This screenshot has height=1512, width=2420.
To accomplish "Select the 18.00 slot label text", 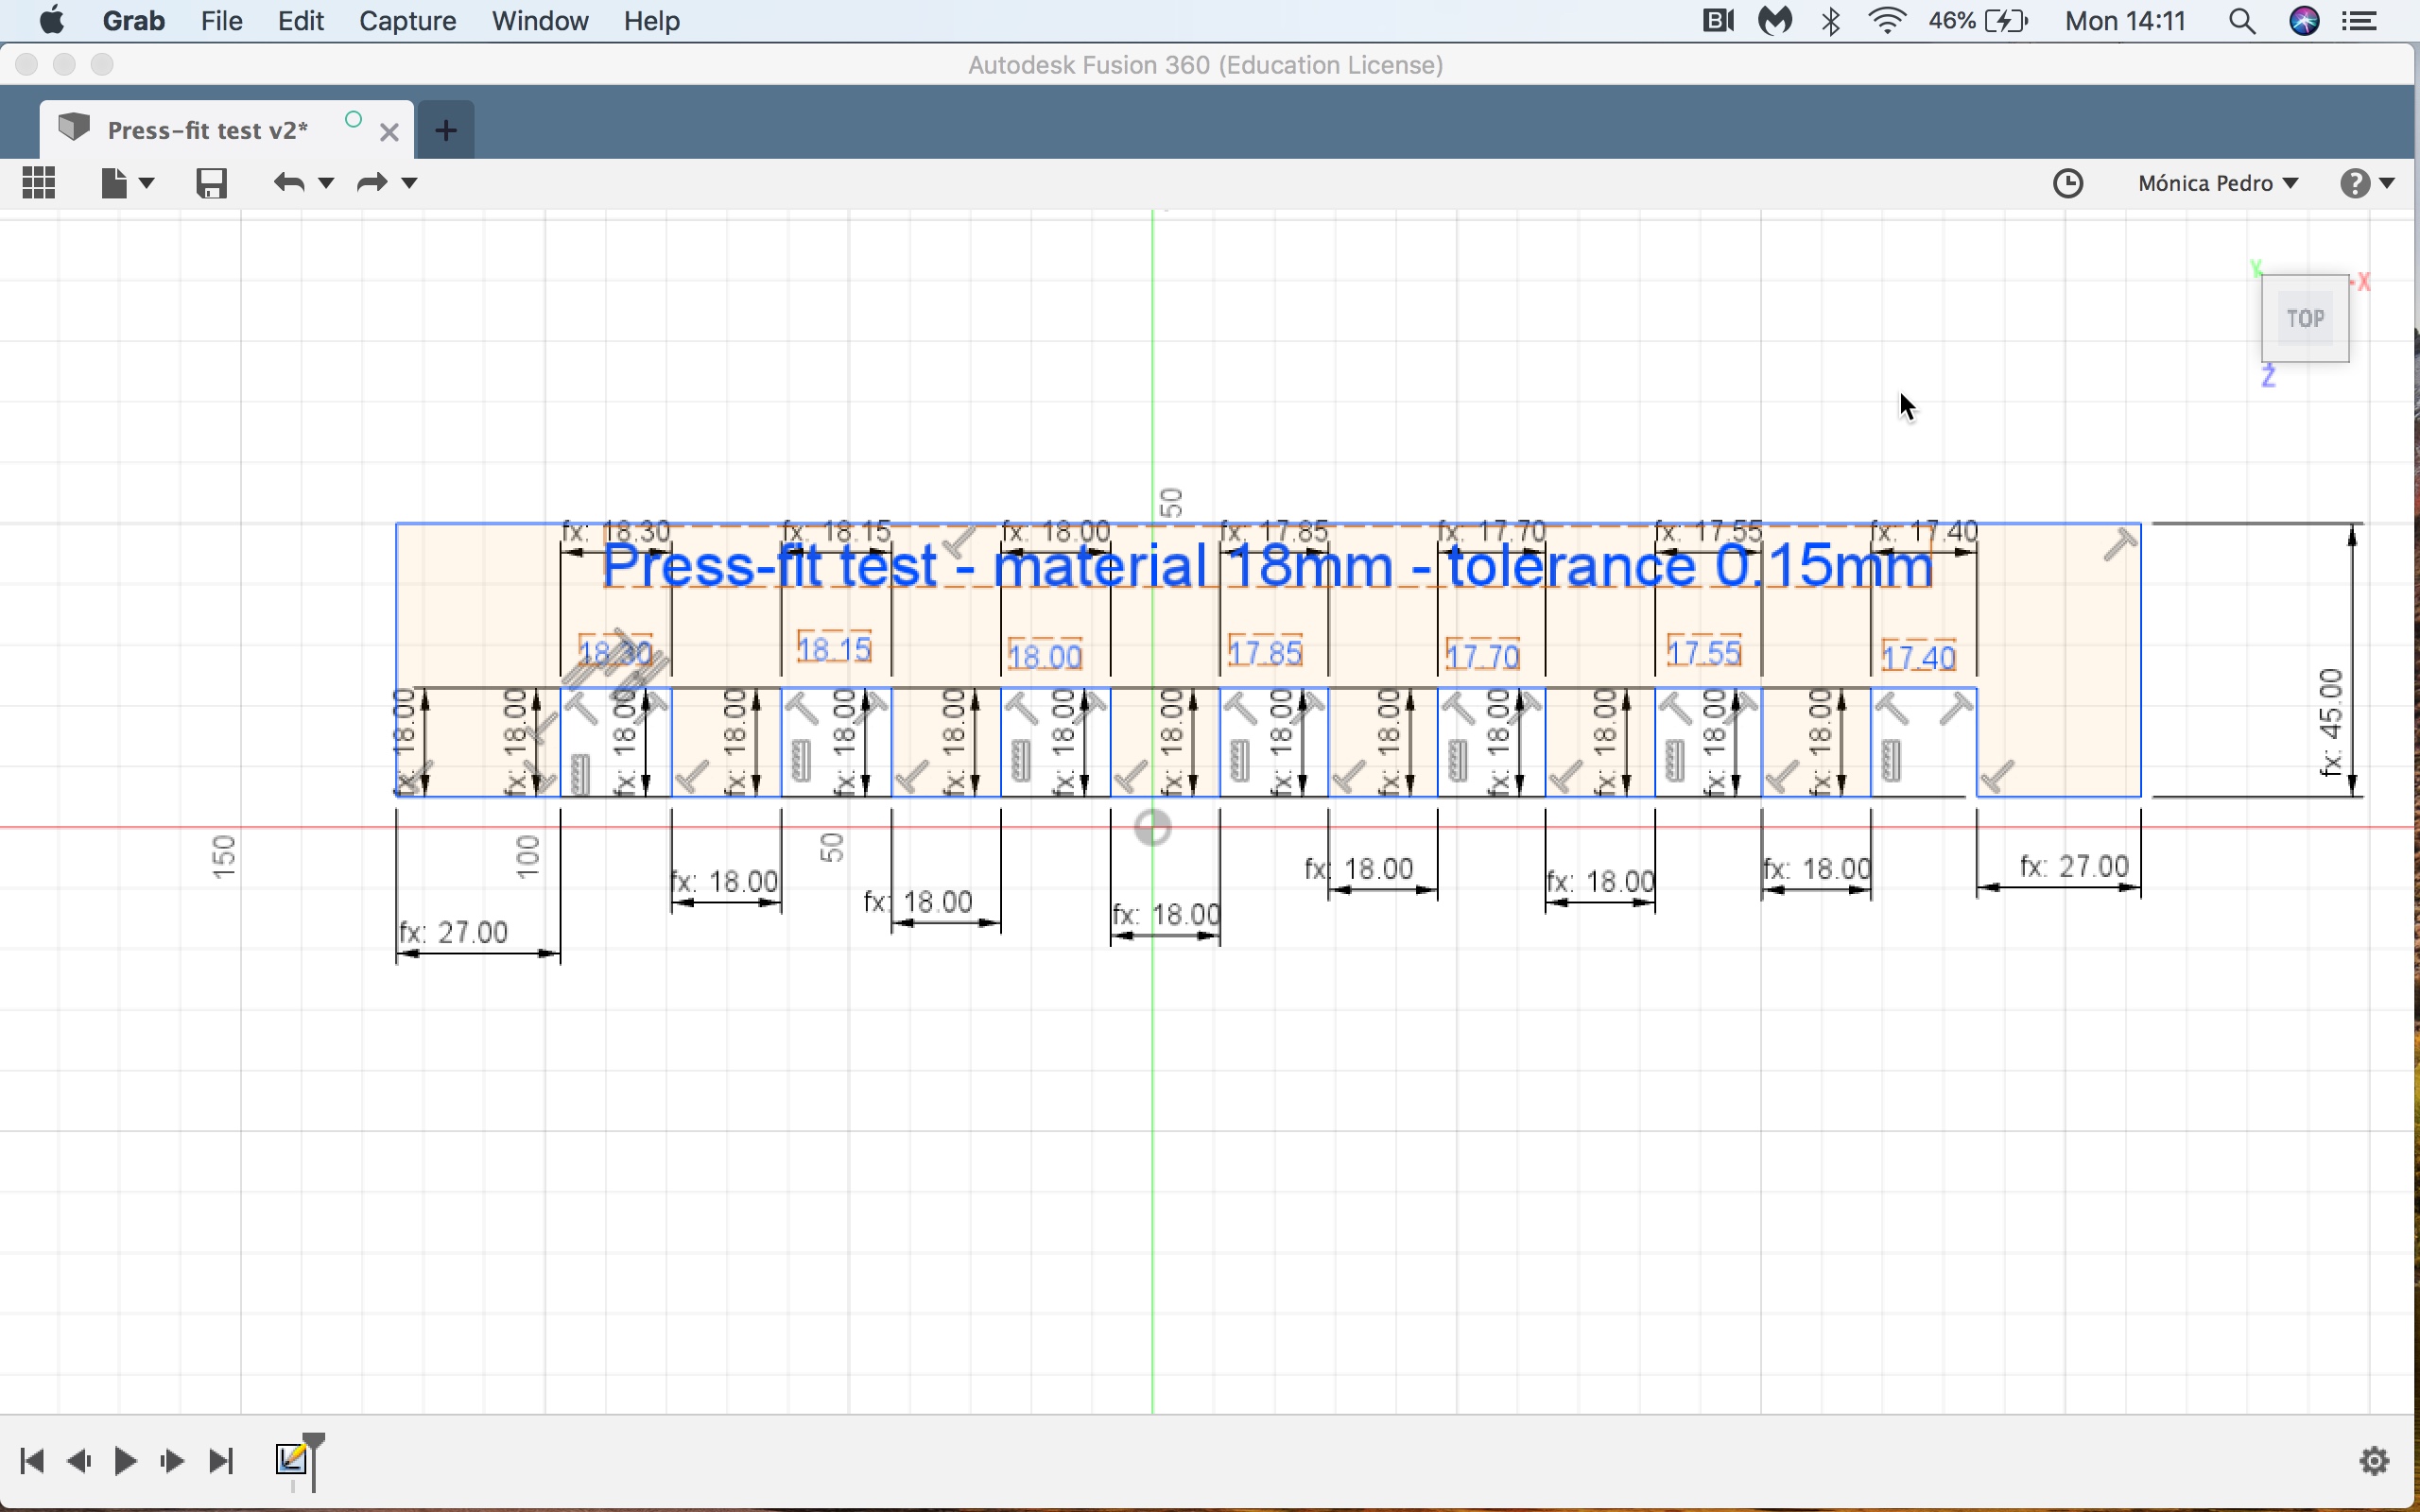I will point(1044,656).
